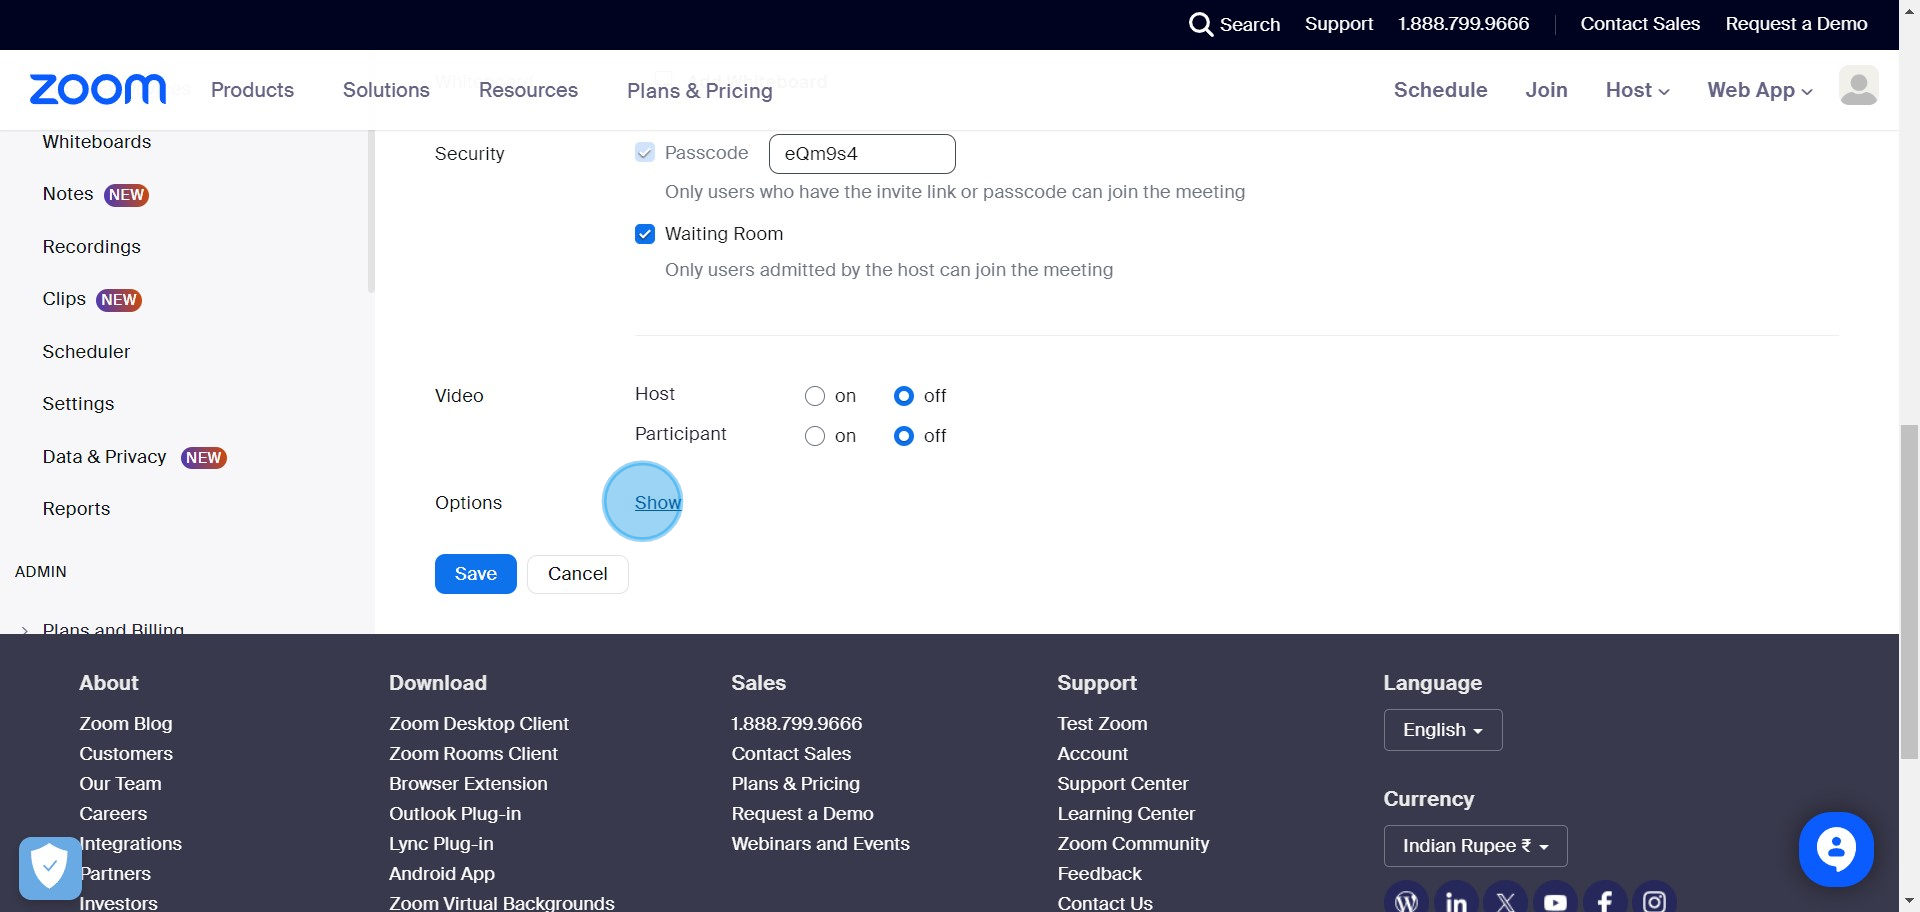
Task: Open the Web App dropdown
Action: coord(1760,90)
